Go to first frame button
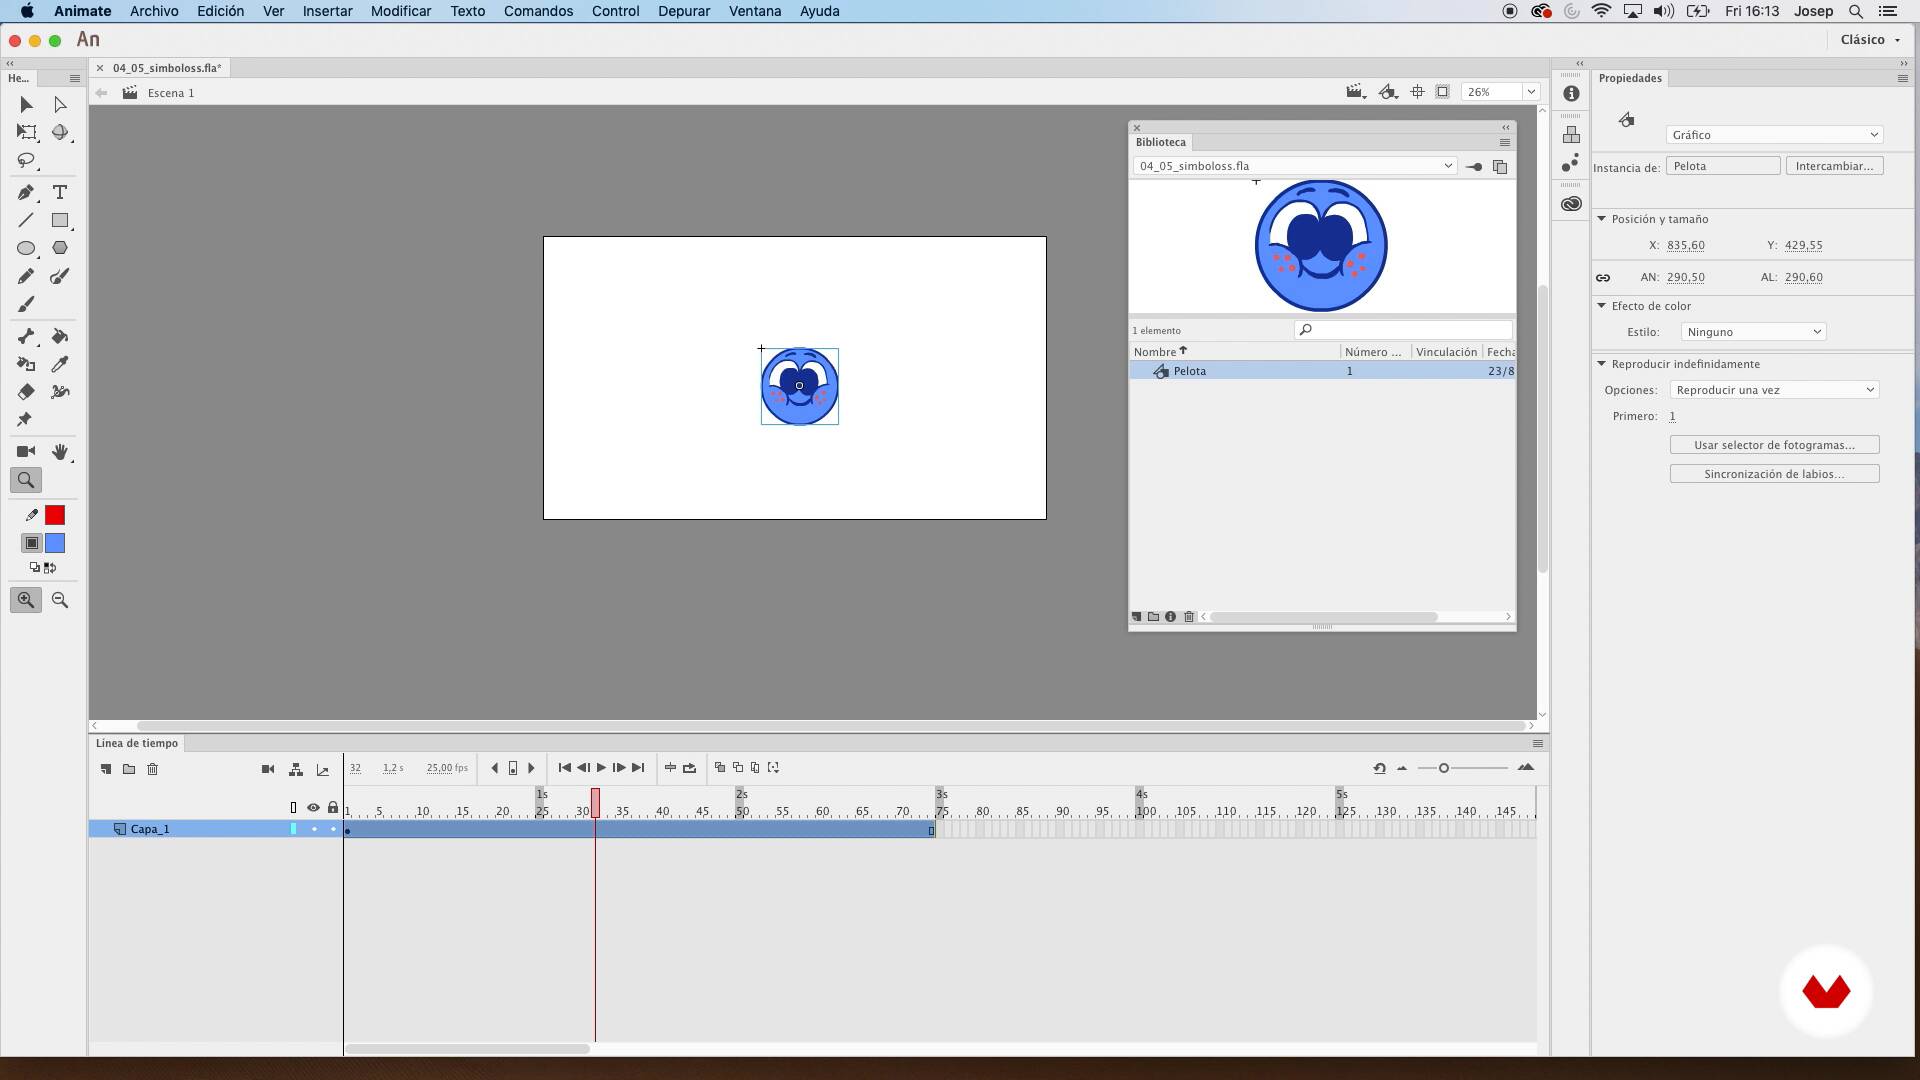 click(x=564, y=768)
